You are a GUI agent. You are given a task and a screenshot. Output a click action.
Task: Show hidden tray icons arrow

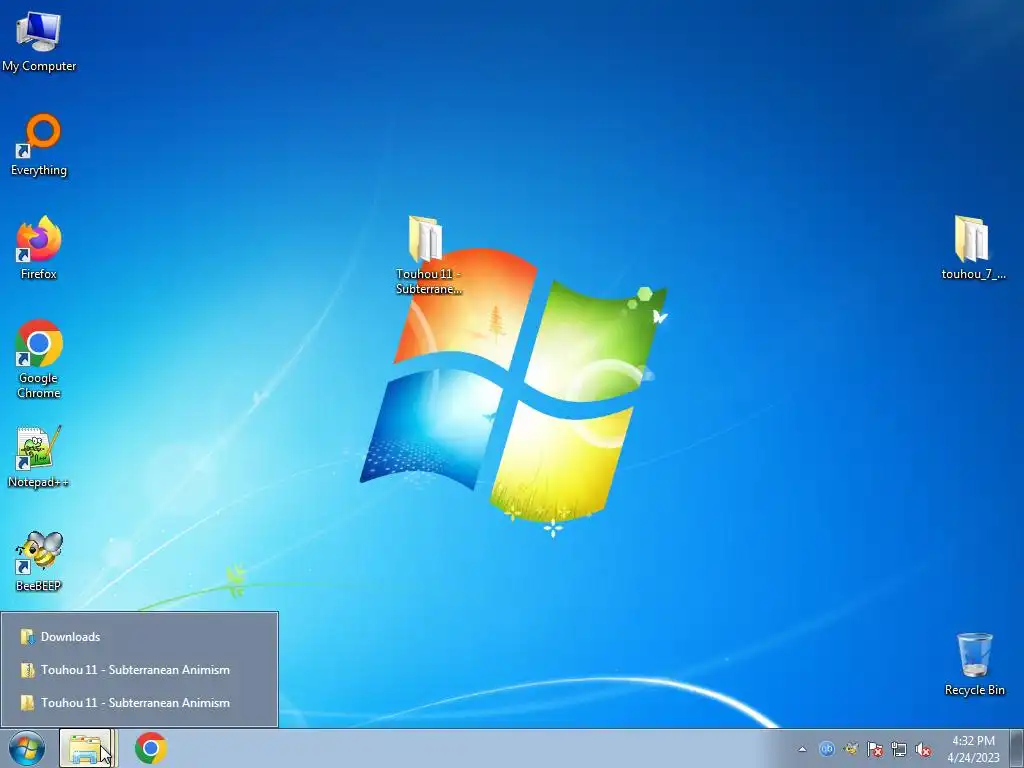point(802,749)
